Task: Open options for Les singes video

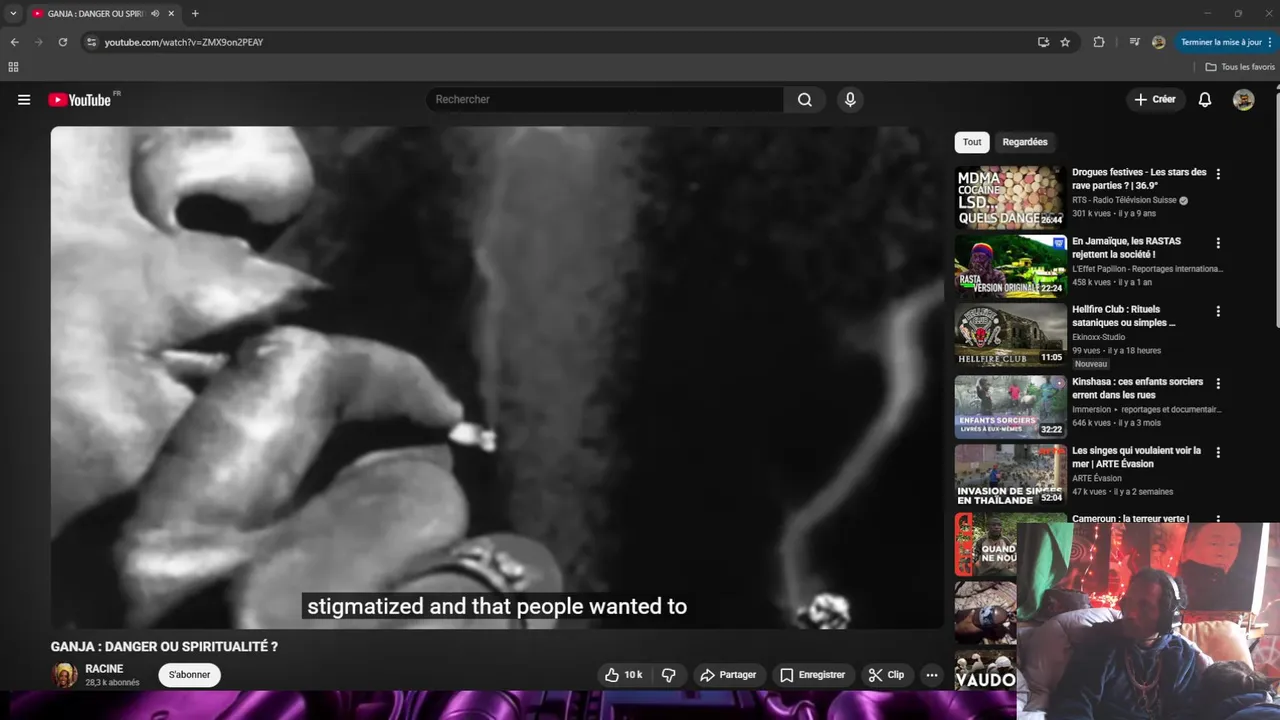Action: coord(1218,452)
